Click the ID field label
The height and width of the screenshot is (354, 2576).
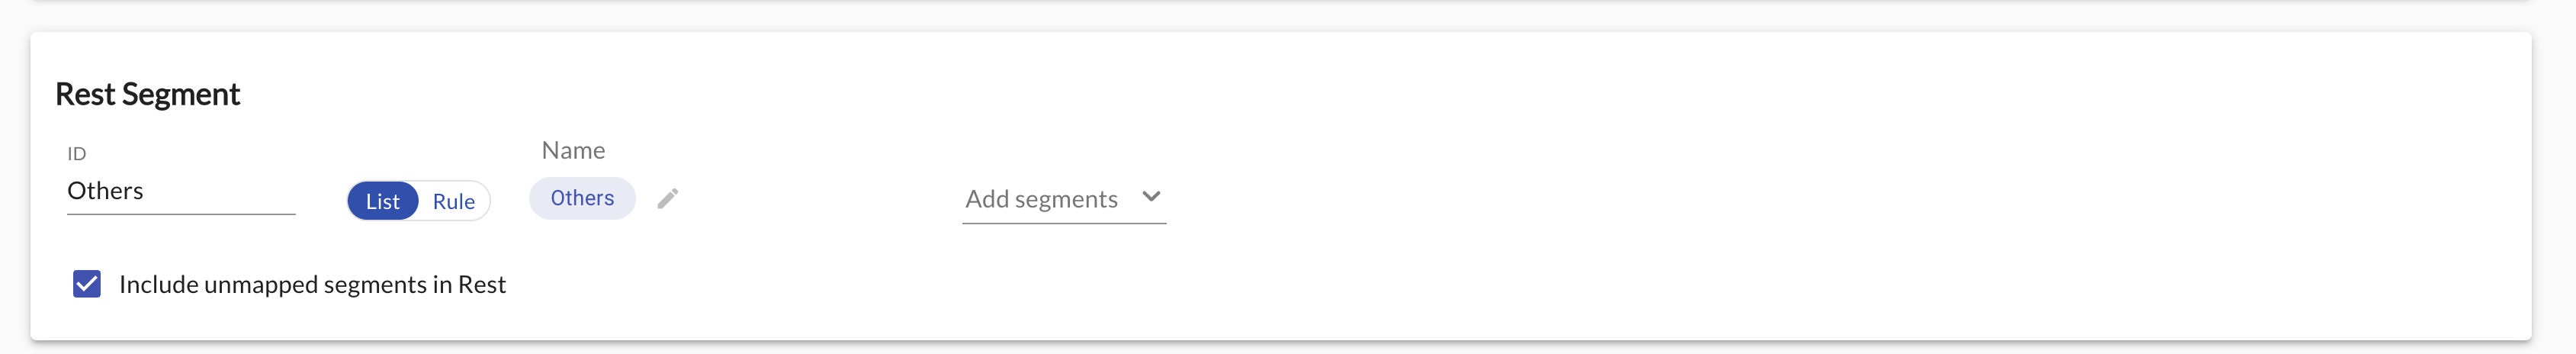[x=77, y=153]
